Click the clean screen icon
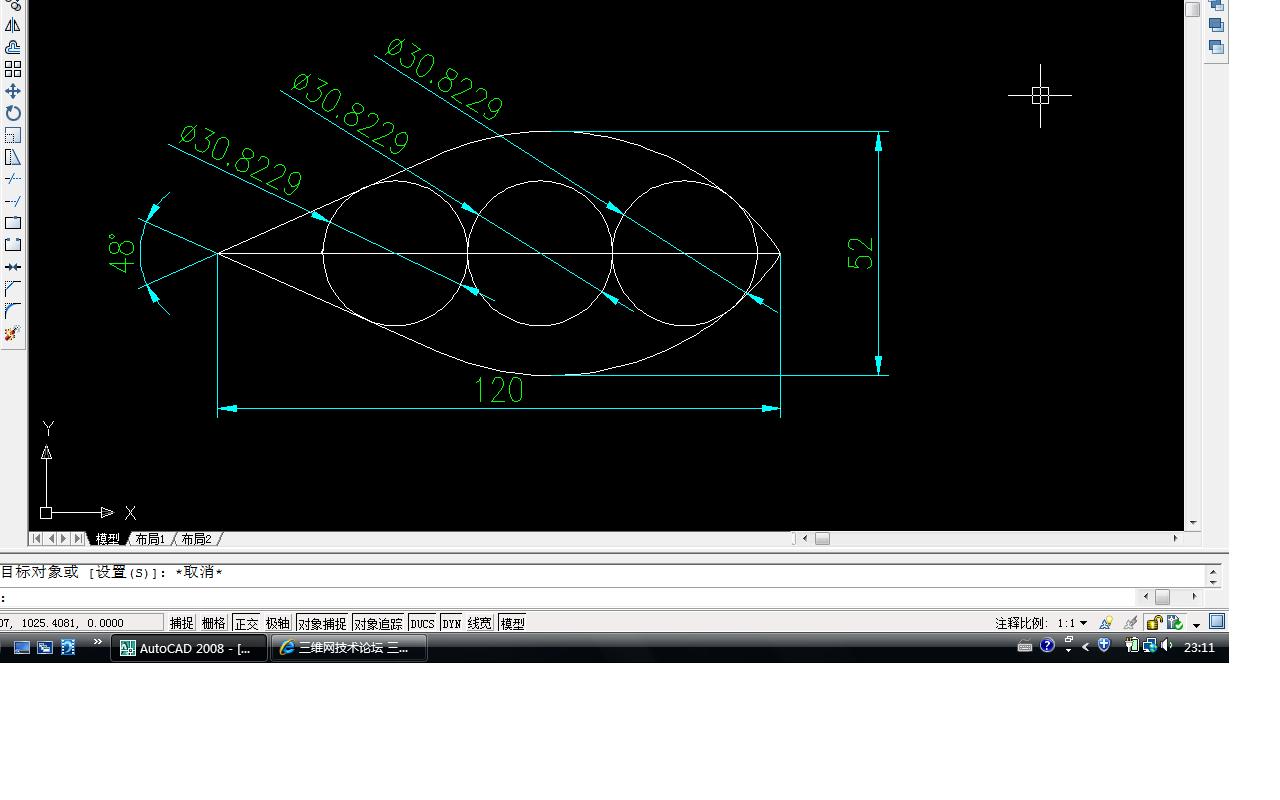The height and width of the screenshot is (800, 1280). [x=1217, y=621]
